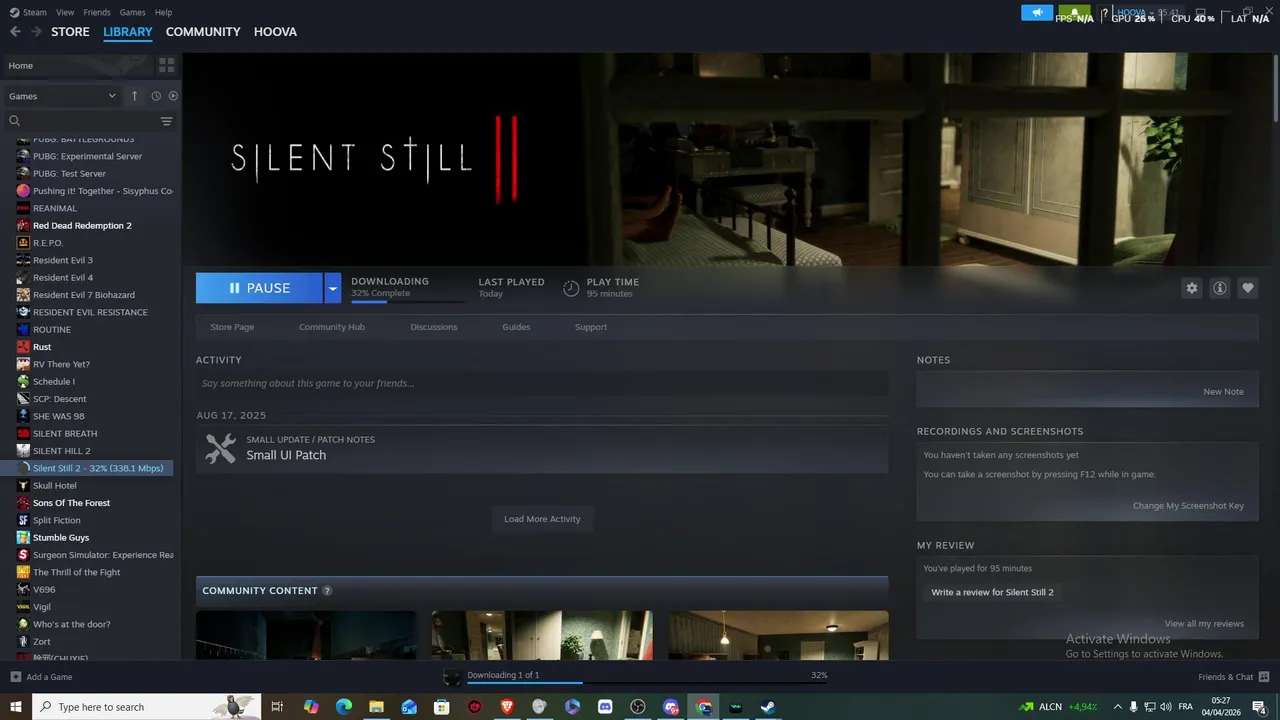Viewport: 1280px width, 720px height.
Task: Open the middle community content thumbnail
Action: tap(542, 635)
